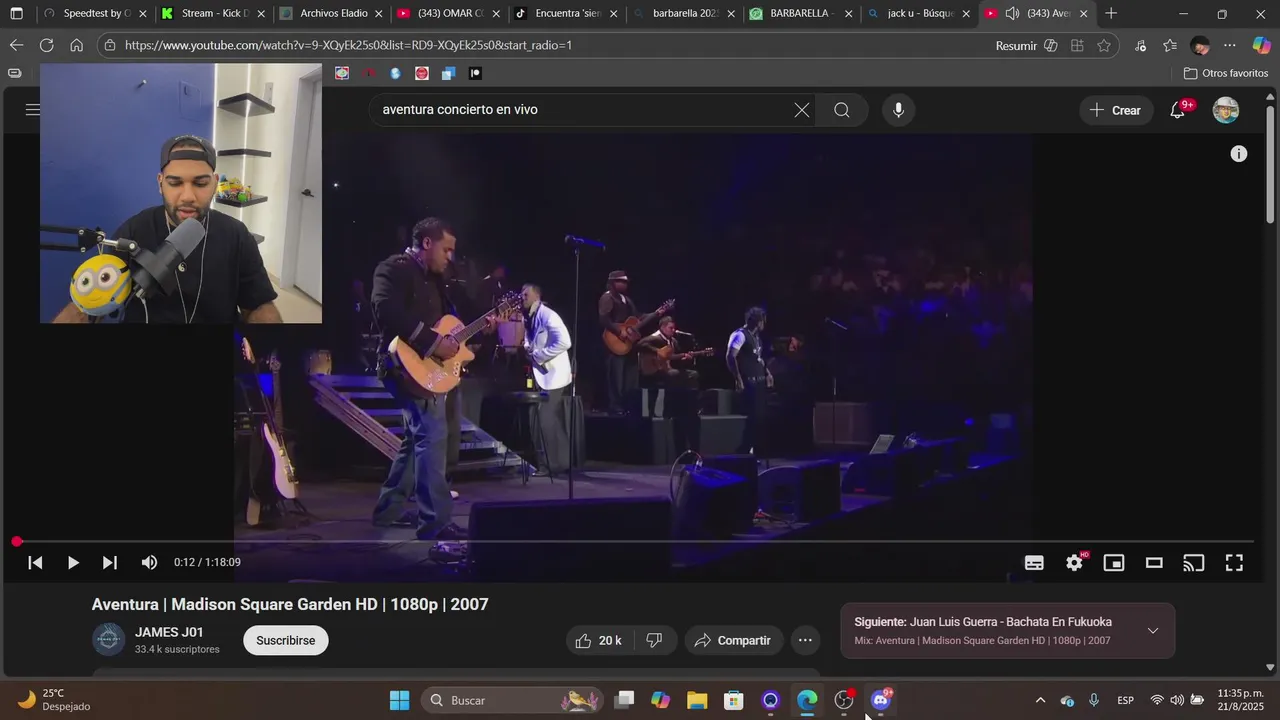Open a new browser tab
1280x720 pixels.
pos(1111,14)
